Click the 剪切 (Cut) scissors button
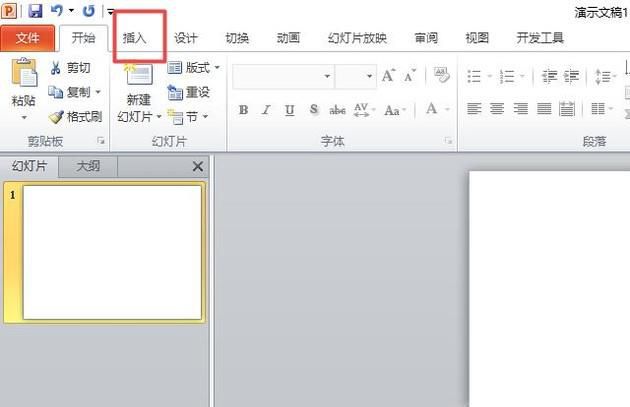 pyautogui.click(x=70, y=67)
